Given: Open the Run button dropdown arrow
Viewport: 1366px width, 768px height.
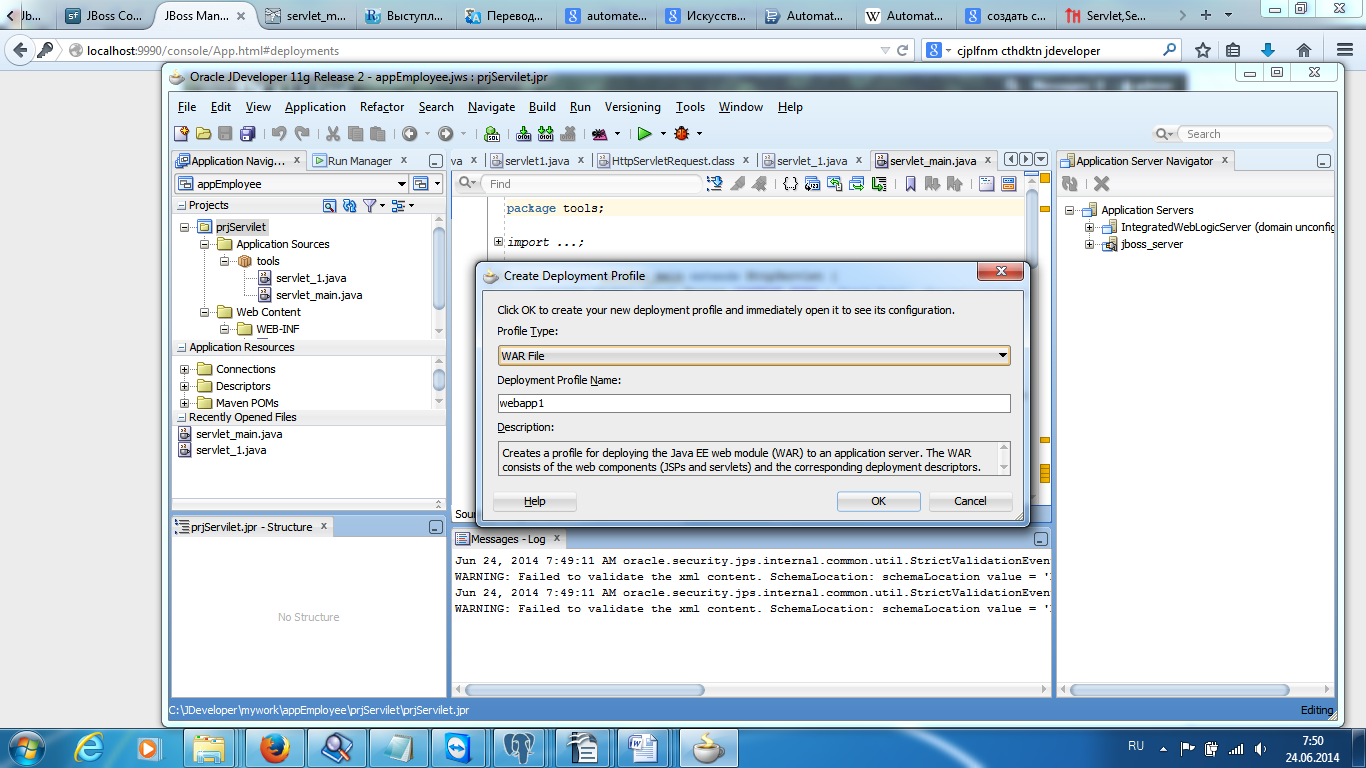Looking at the screenshot, I should tap(662, 134).
